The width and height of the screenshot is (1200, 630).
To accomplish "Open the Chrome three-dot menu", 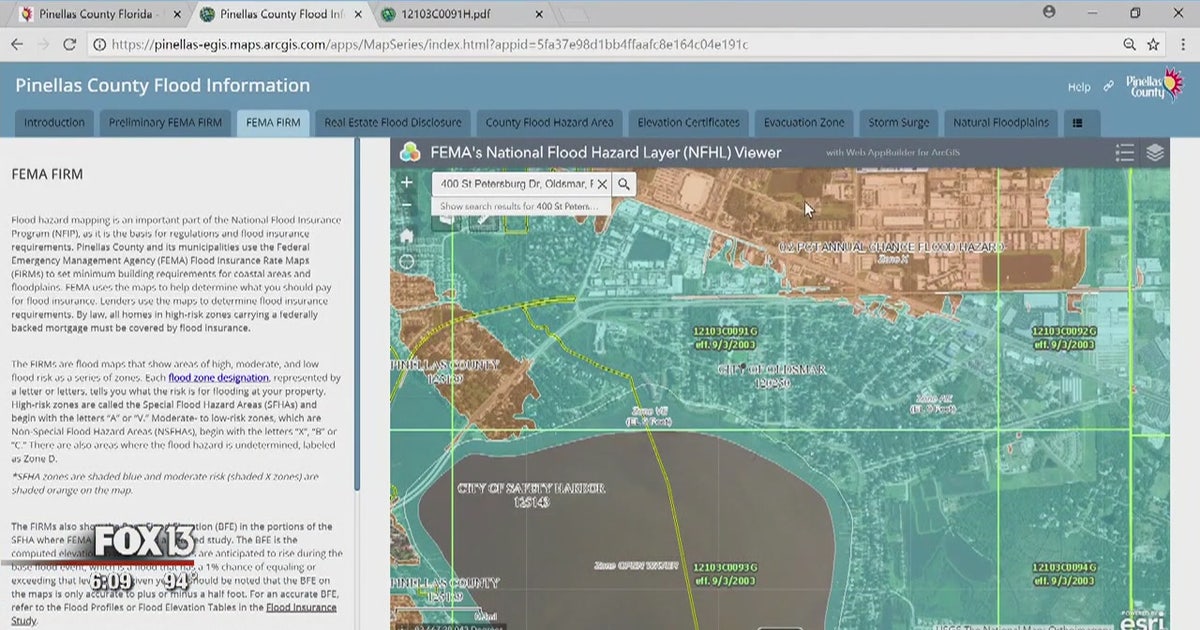I will click(x=1181, y=45).
